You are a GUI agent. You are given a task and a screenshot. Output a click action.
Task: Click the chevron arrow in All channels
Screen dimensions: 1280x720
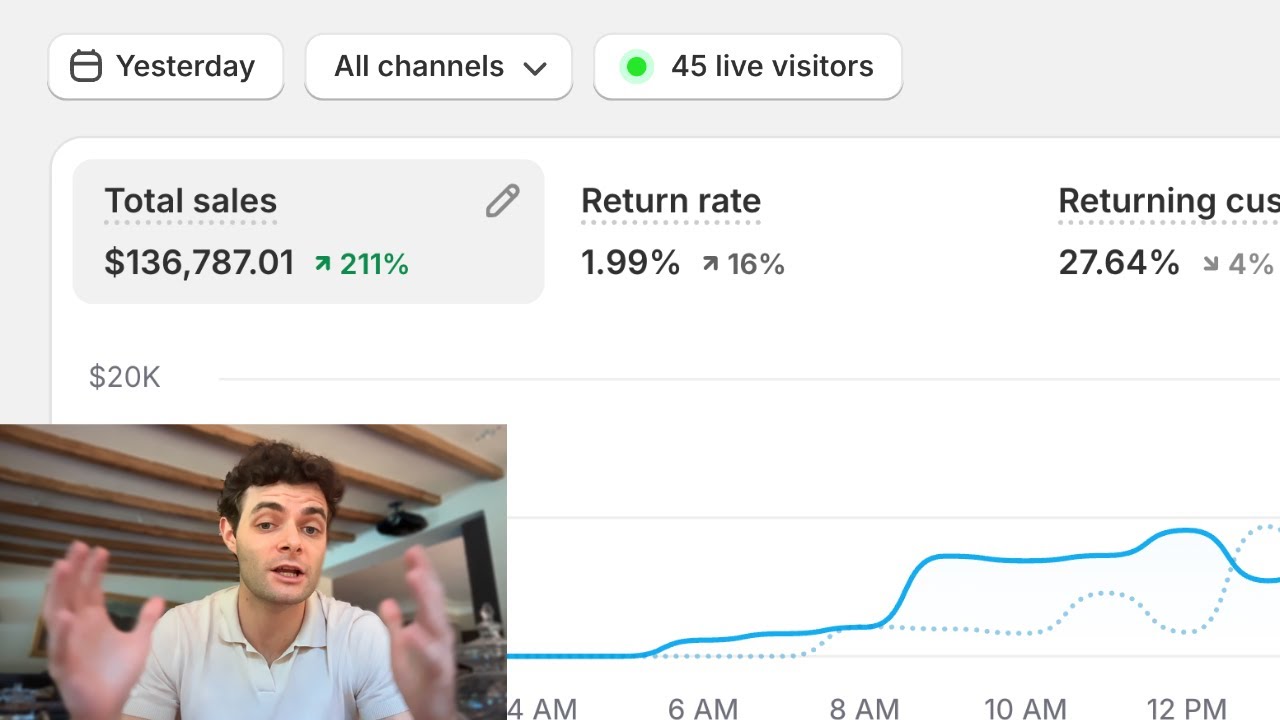coord(535,68)
